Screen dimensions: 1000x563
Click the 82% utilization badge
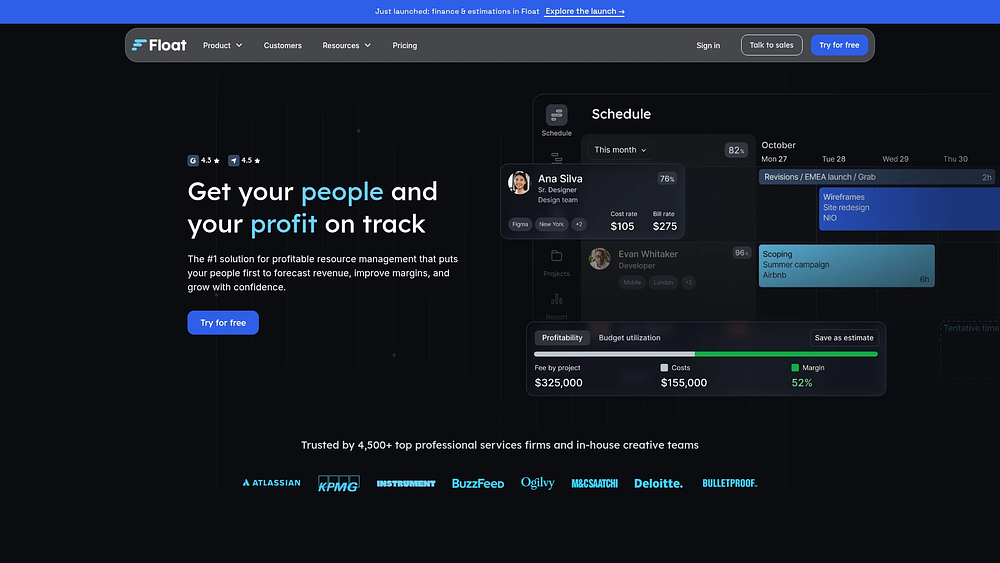(x=736, y=150)
